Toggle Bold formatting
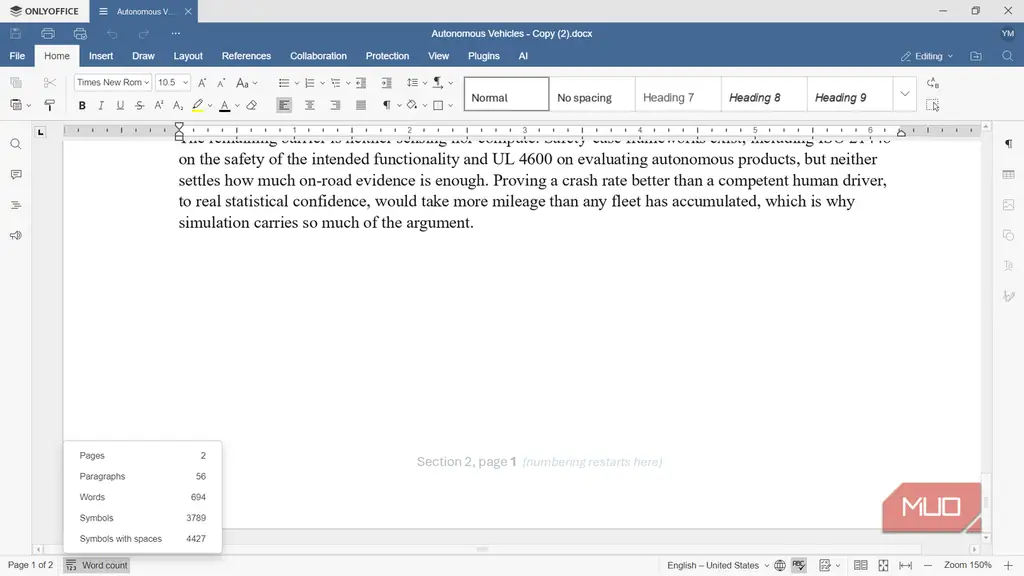Image resolution: width=1024 pixels, height=576 pixels. pos(82,105)
